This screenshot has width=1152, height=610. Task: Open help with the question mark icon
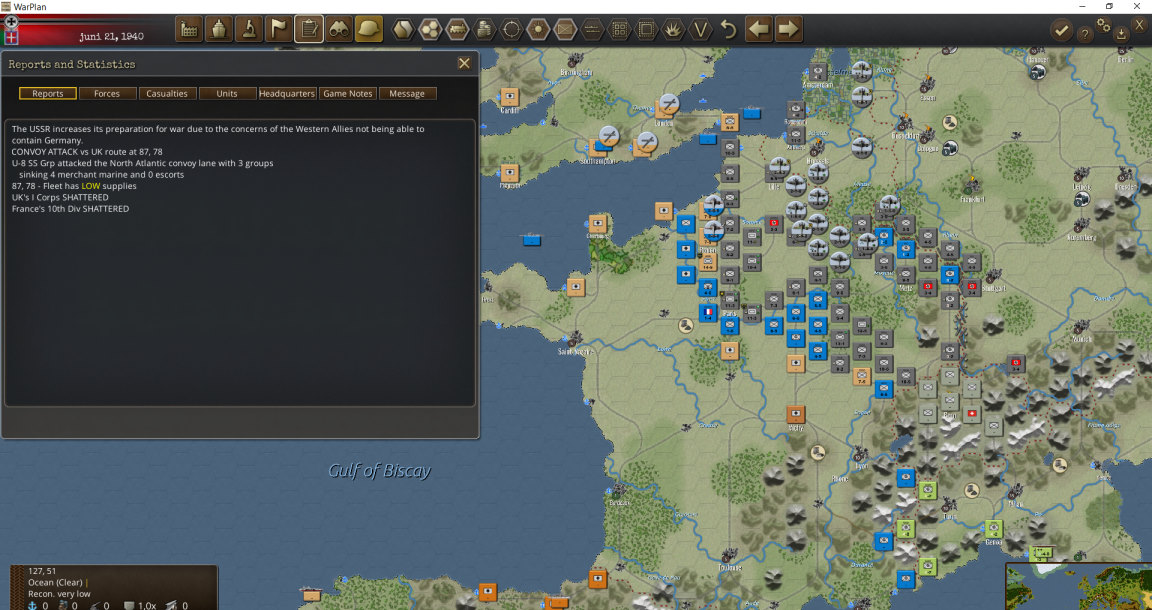click(x=1084, y=34)
